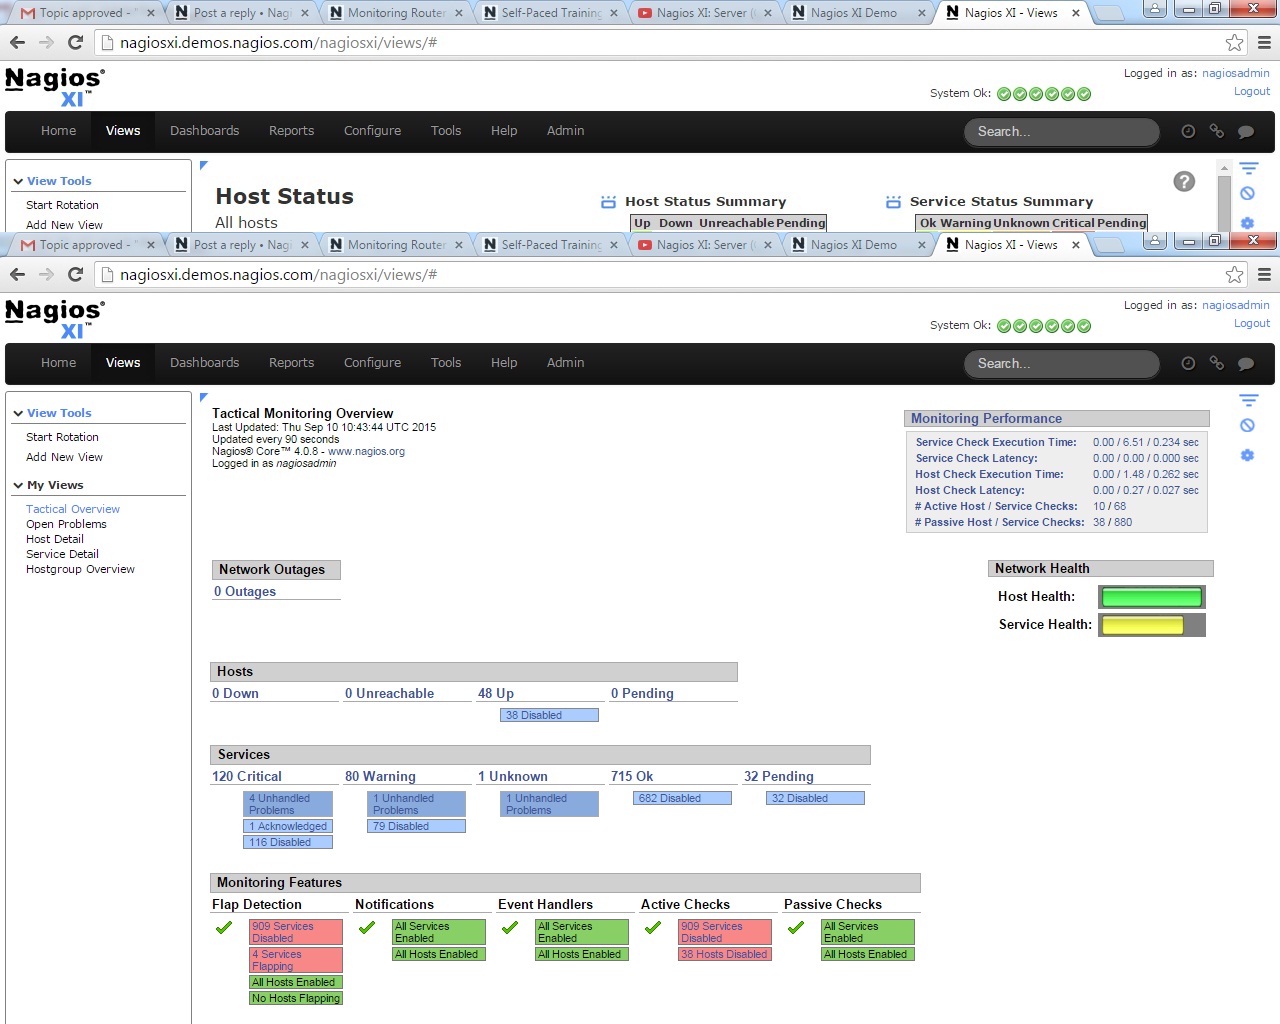Click the green Host Health bar
Image resolution: width=1280 pixels, height=1024 pixels.
(1151, 597)
